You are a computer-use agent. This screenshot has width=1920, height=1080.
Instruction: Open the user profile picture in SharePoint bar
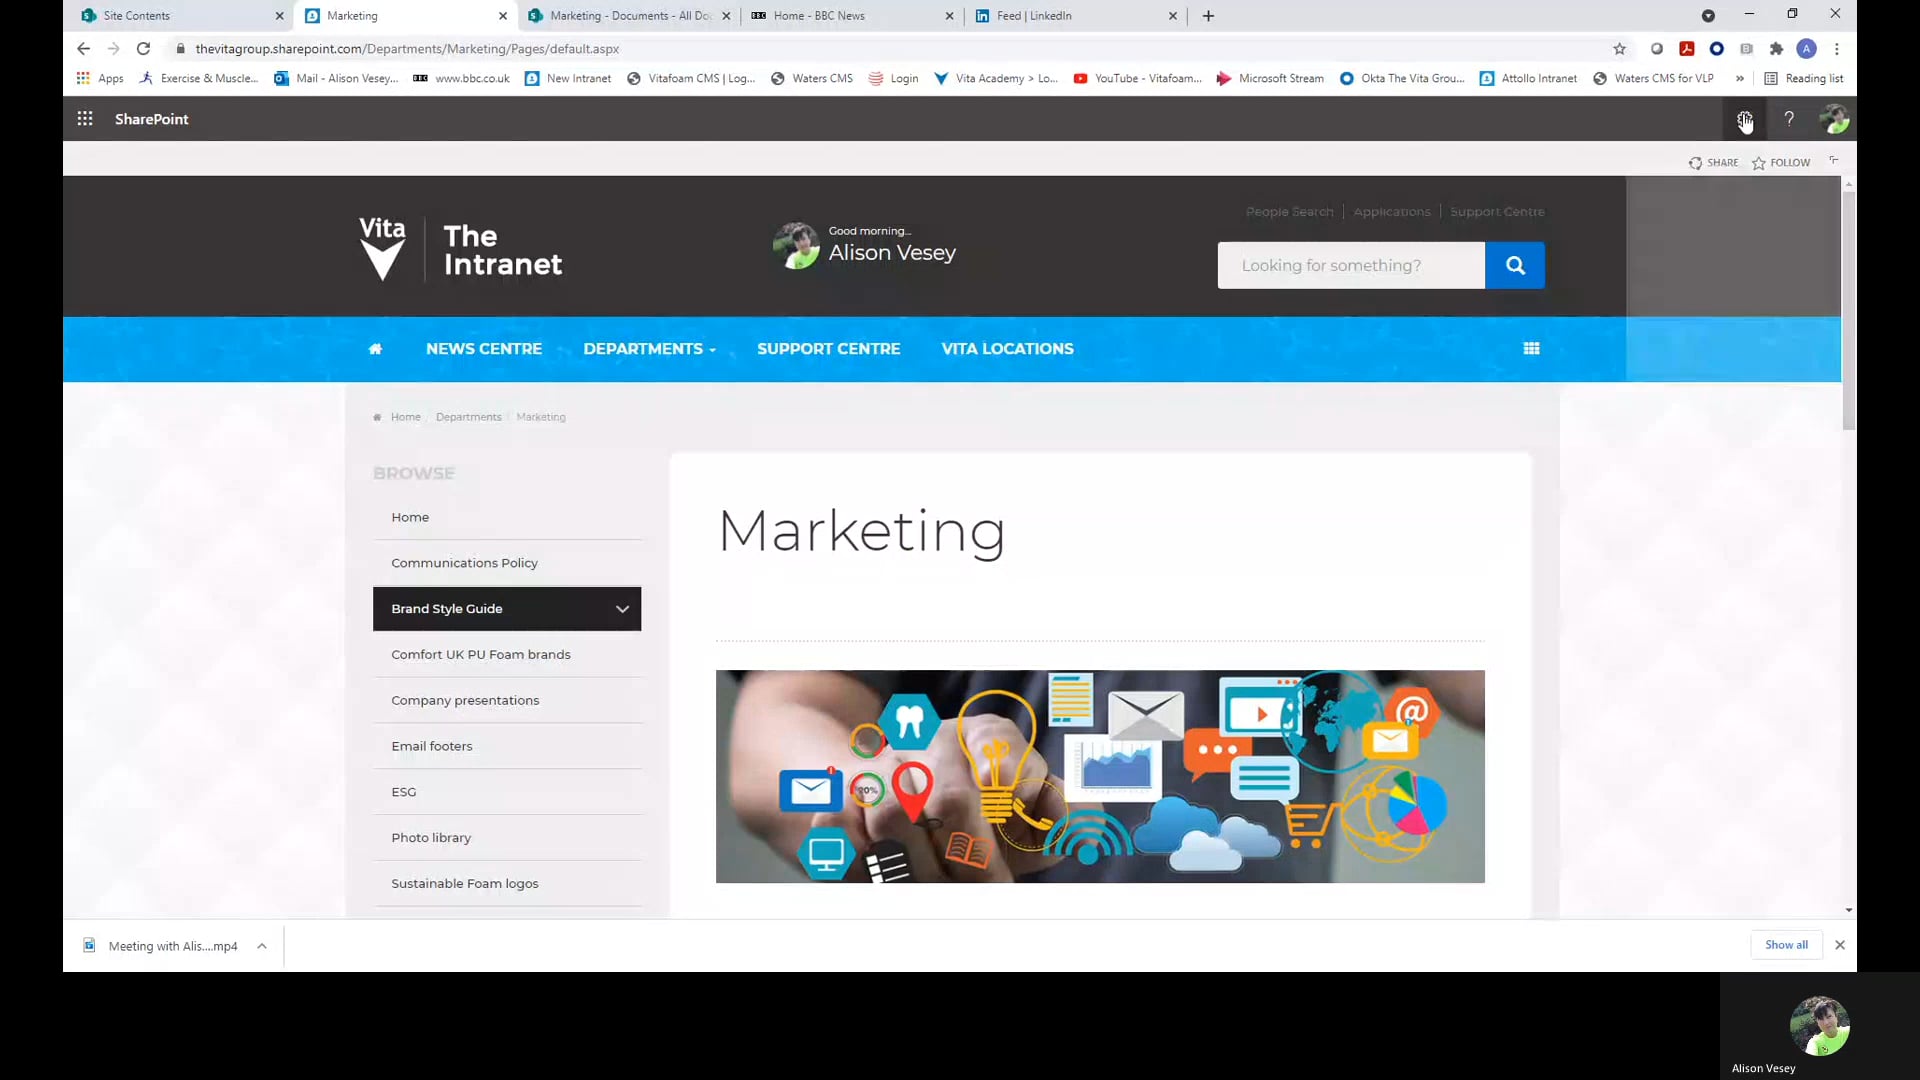point(1834,119)
